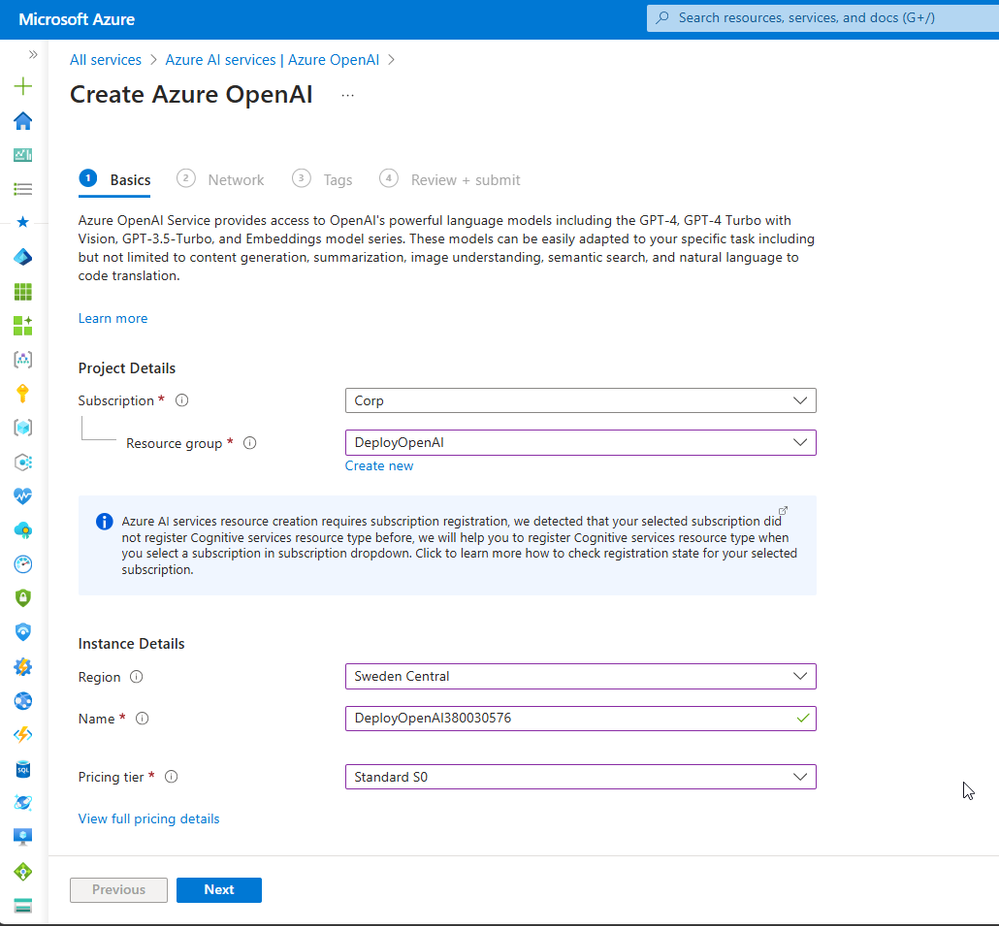Open external link icon in info banner
Viewport: 999px width, 926px height.
pyautogui.click(x=783, y=510)
